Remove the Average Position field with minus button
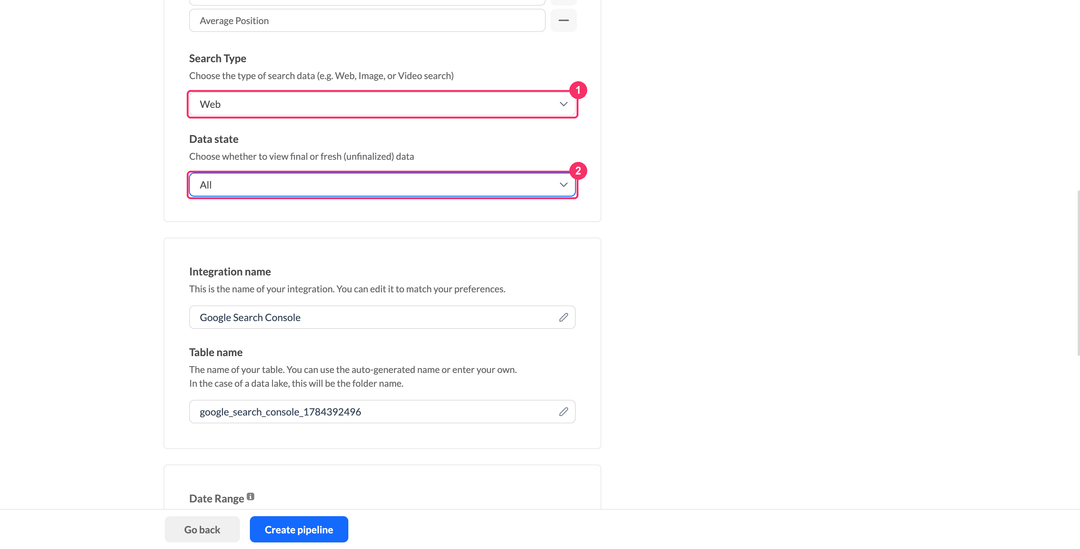The height and width of the screenshot is (549, 1080). click(x=563, y=21)
